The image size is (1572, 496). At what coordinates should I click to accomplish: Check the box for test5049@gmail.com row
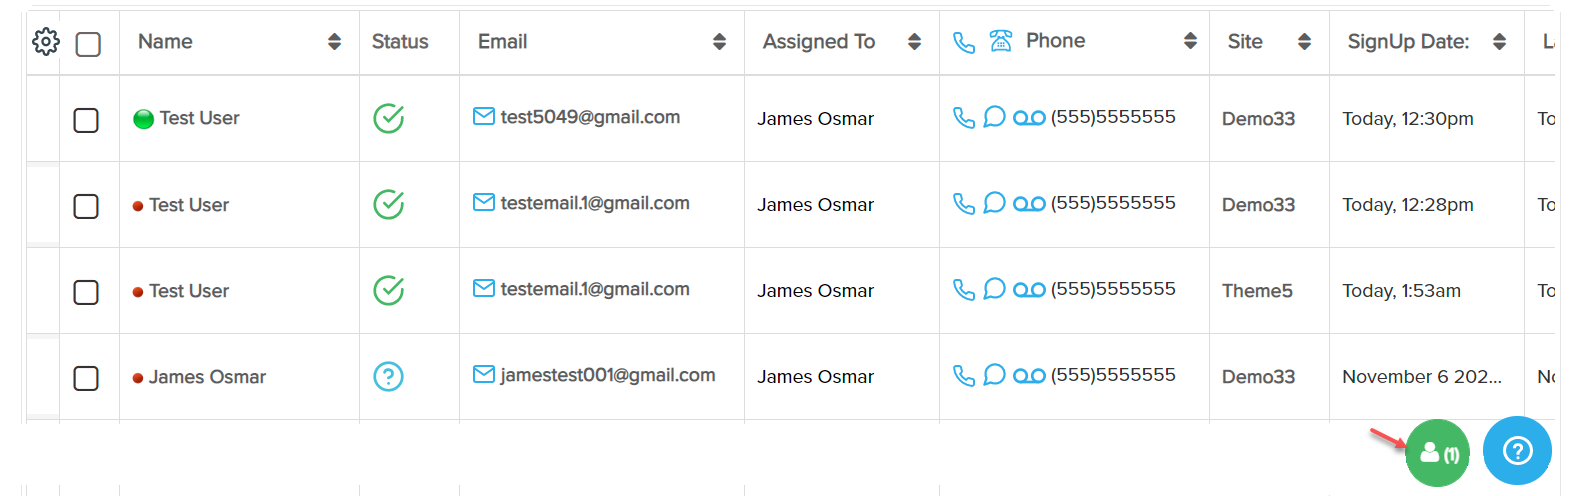(x=86, y=120)
